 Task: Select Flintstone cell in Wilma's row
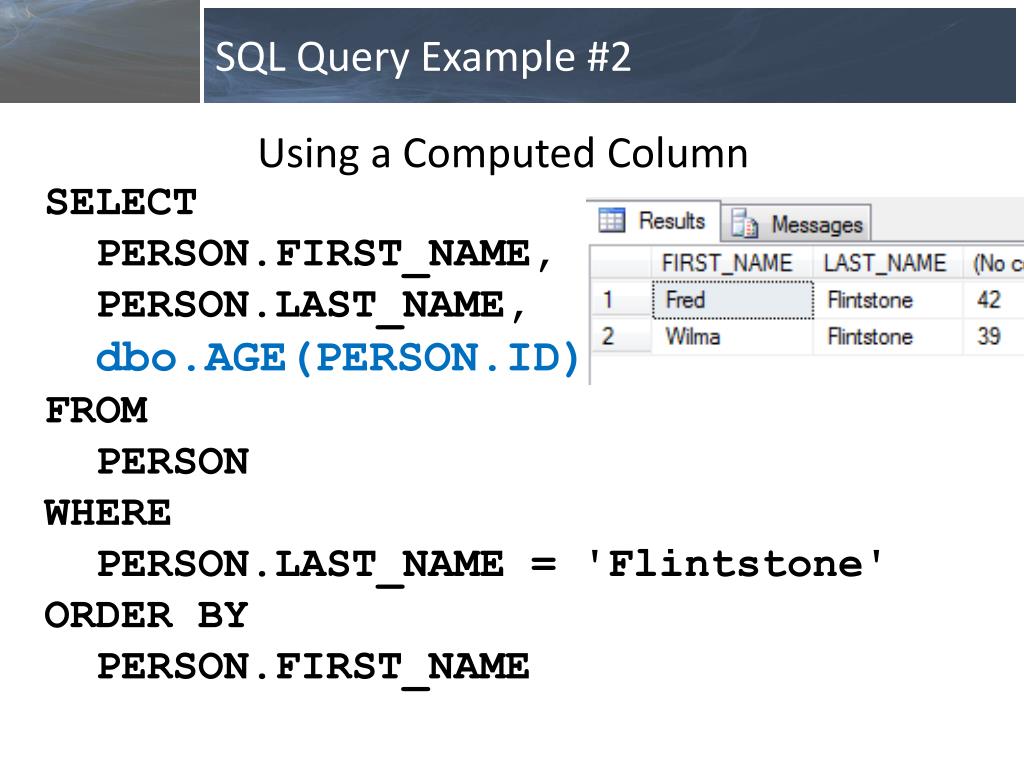[888, 336]
